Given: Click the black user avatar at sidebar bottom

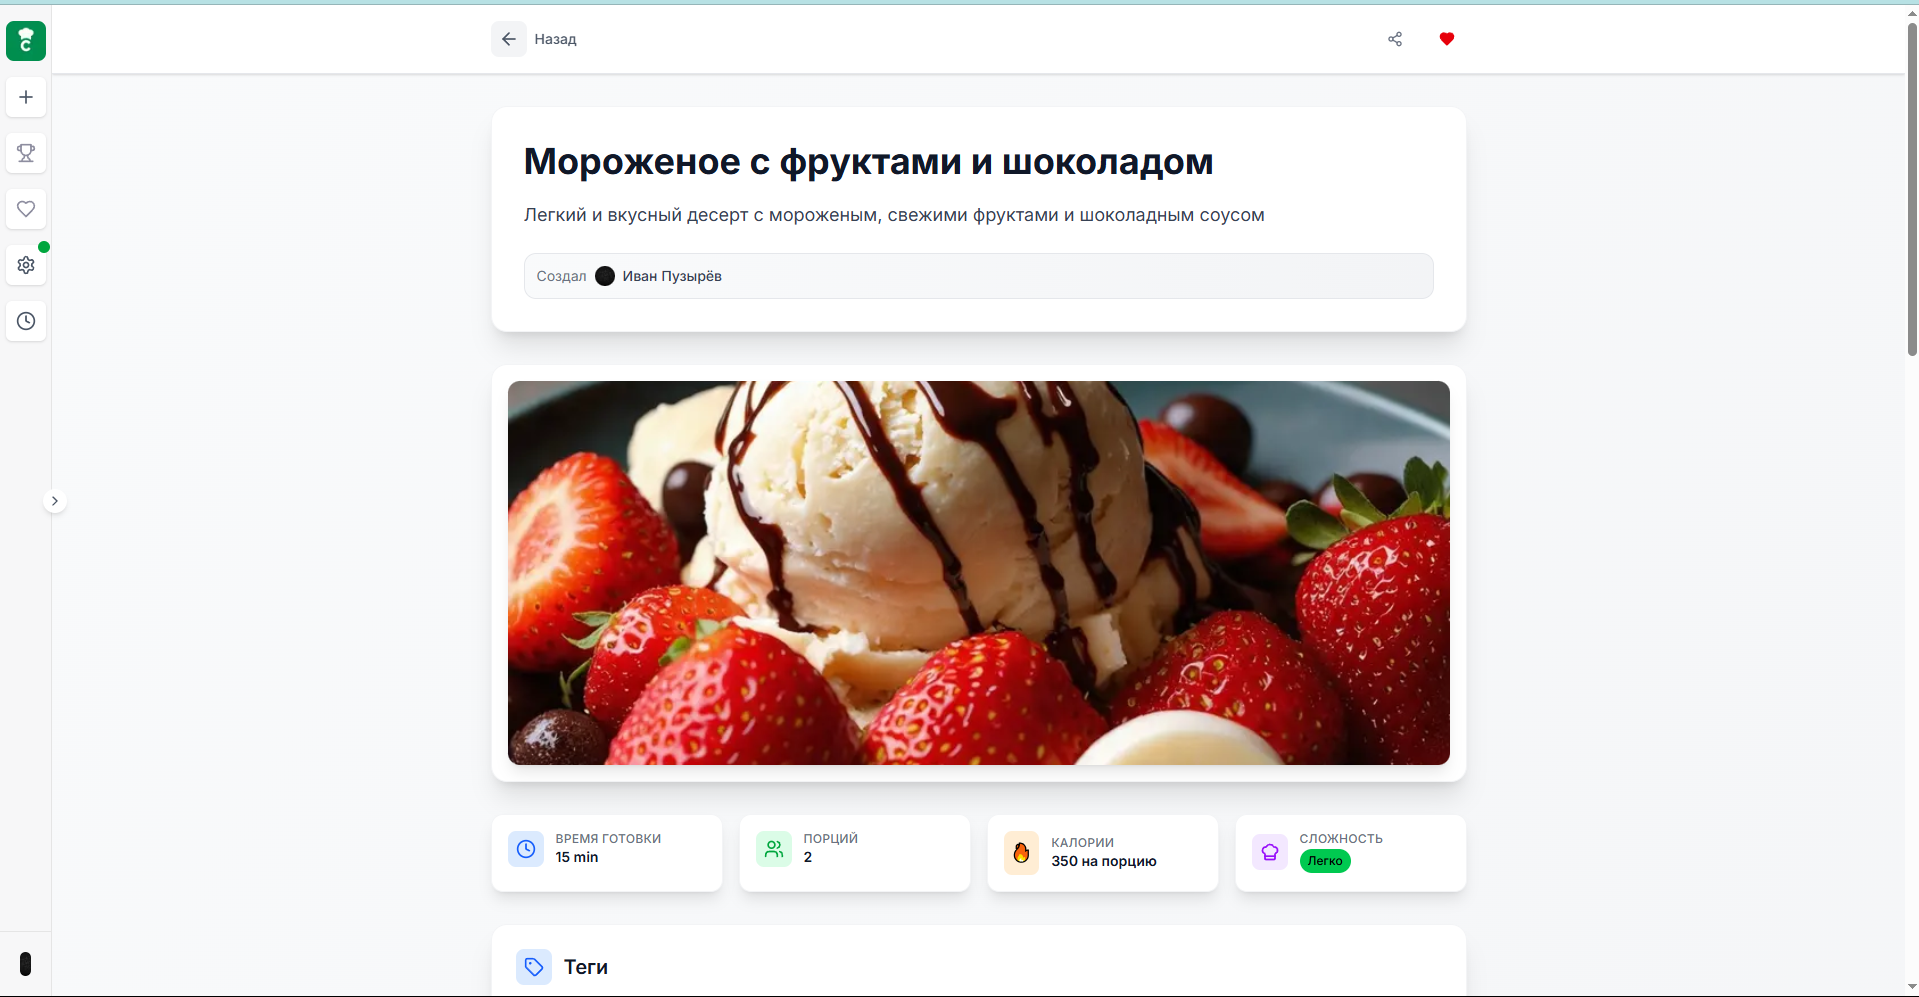Looking at the screenshot, I should 26,964.
